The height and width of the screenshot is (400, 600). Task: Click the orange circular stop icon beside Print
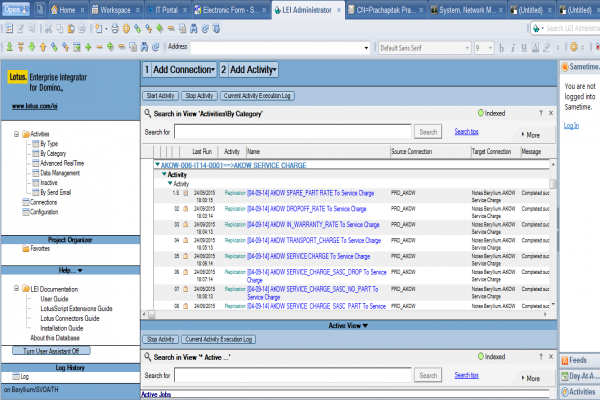click(x=126, y=29)
